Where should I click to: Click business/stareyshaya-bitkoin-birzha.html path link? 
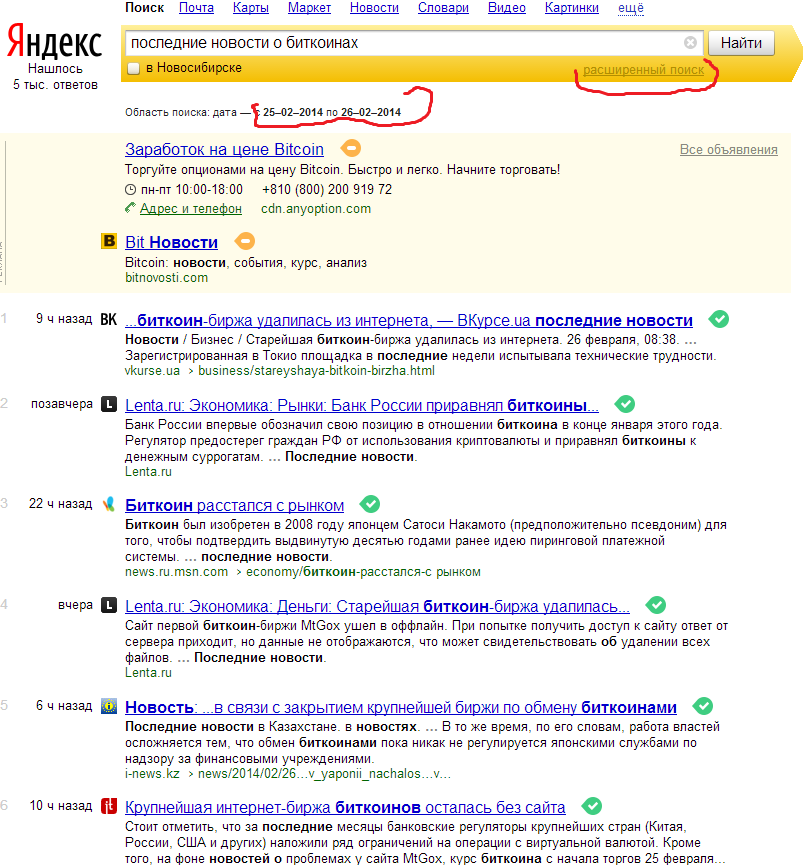[x=316, y=371]
